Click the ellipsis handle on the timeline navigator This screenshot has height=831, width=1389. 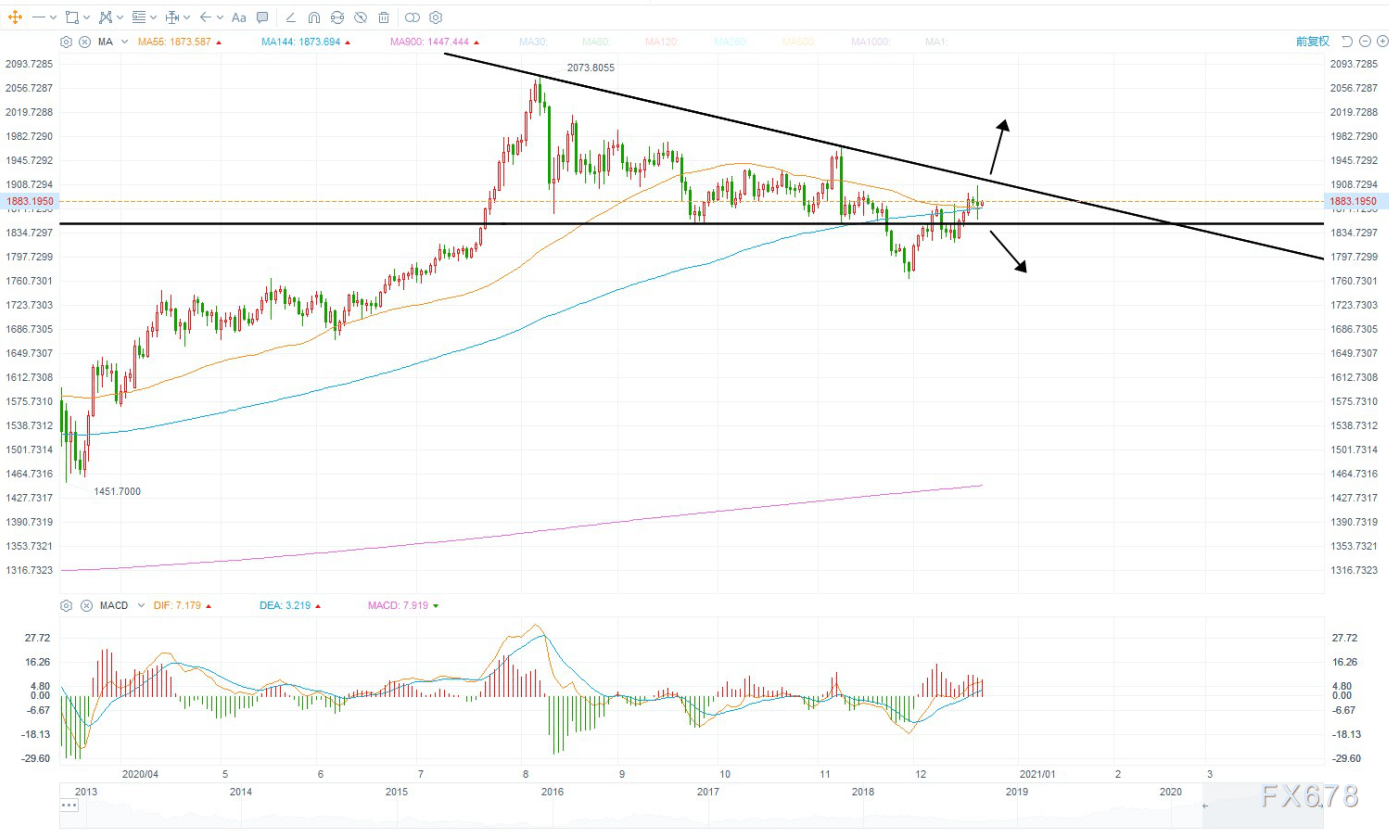click(x=69, y=804)
